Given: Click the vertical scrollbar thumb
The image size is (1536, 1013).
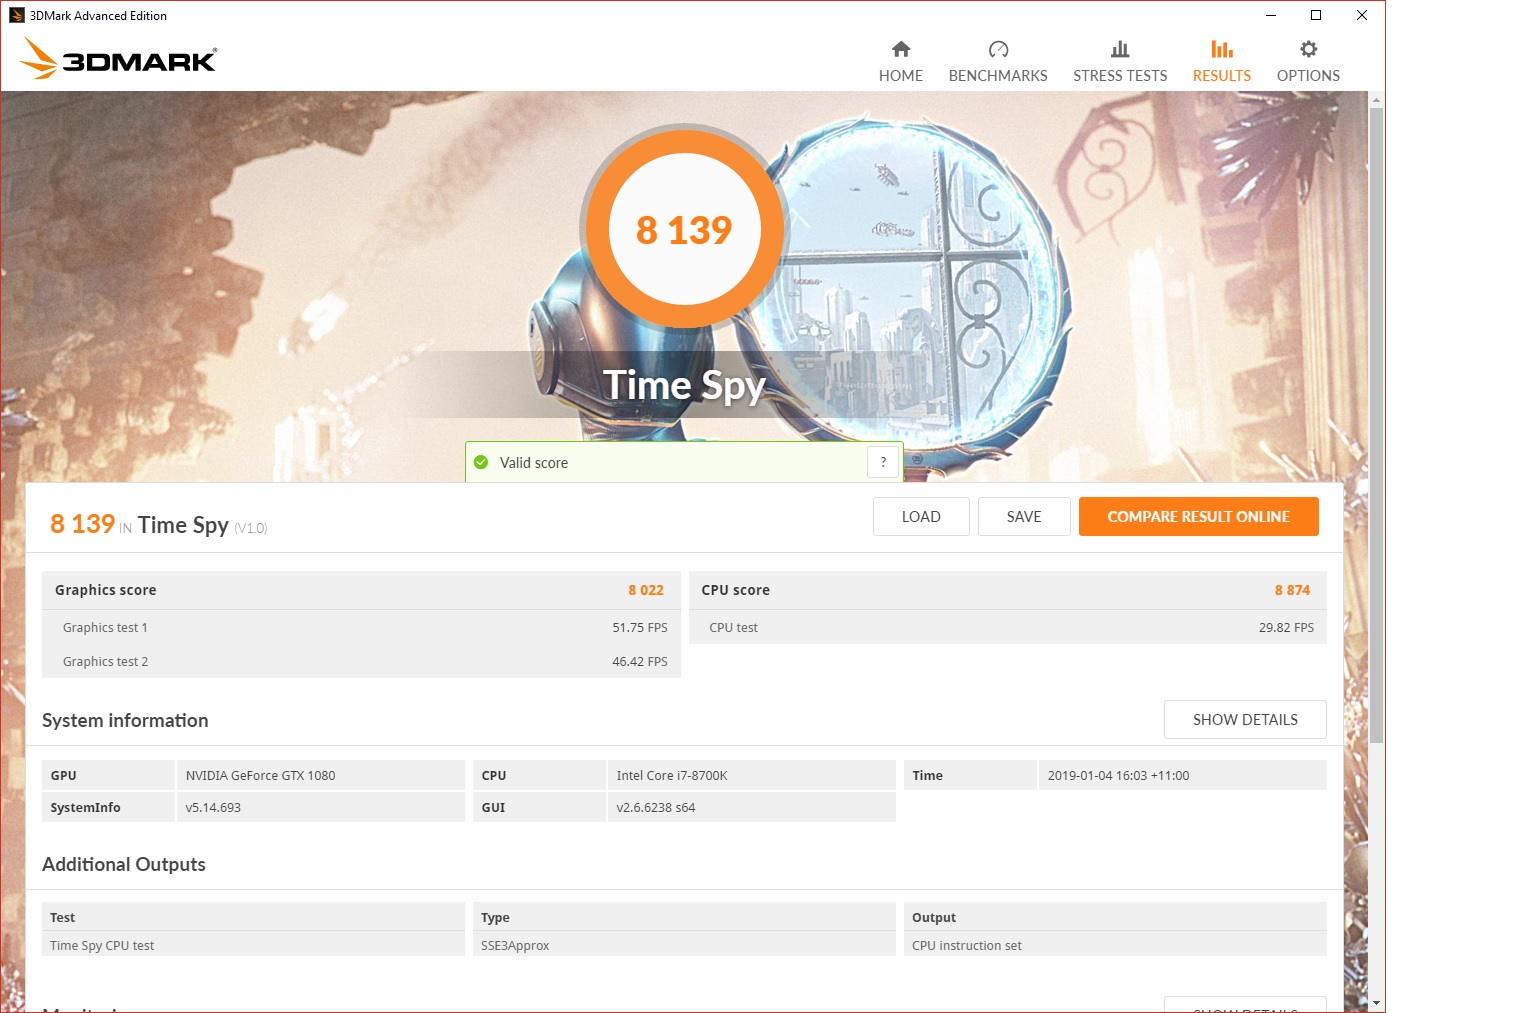Looking at the screenshot, I should pyautogui.click(x=1376, y=425).
